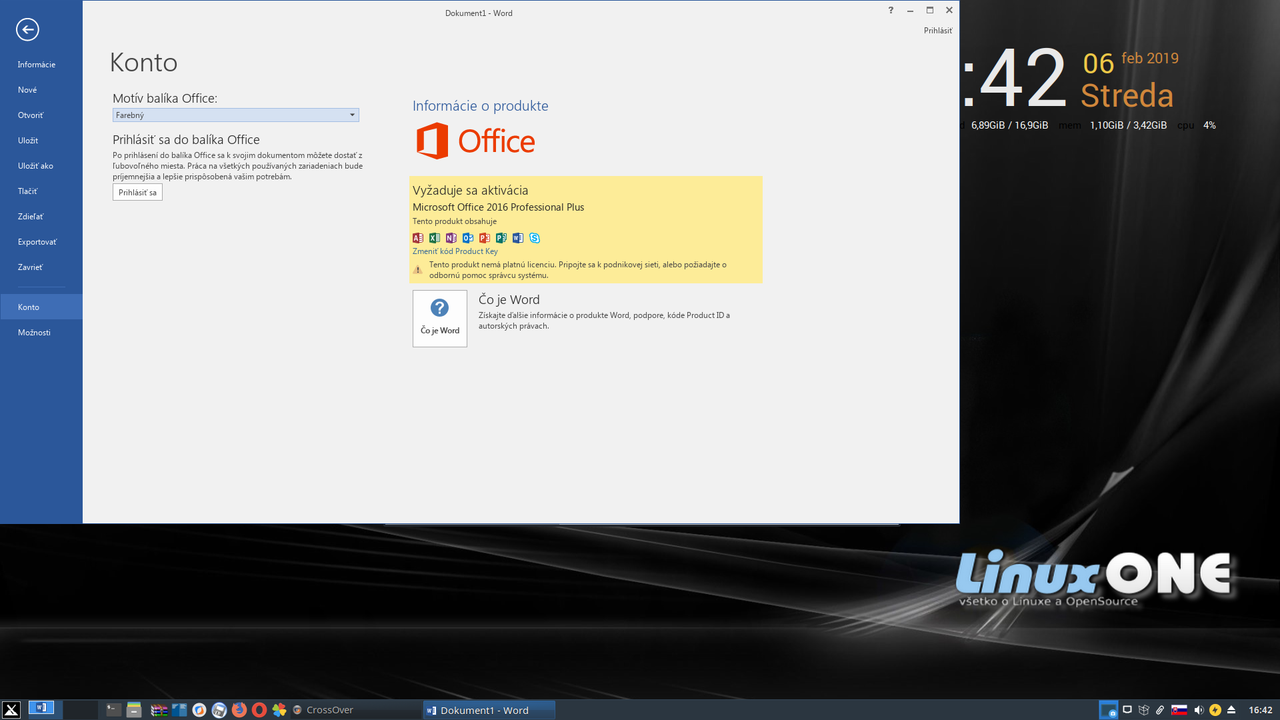Click the Word window thumbnail in taskbar pager
Screen dimensions: 1280x720
click(x=41, y=709)
